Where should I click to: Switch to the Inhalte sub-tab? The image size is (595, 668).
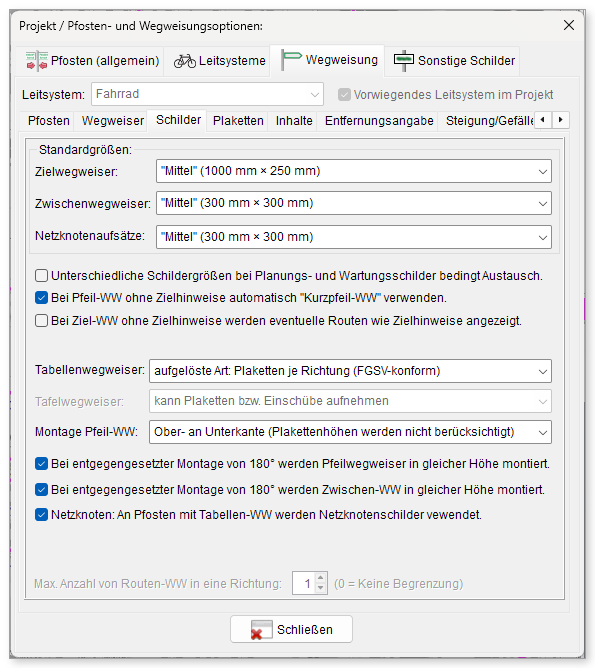point(294,121)
